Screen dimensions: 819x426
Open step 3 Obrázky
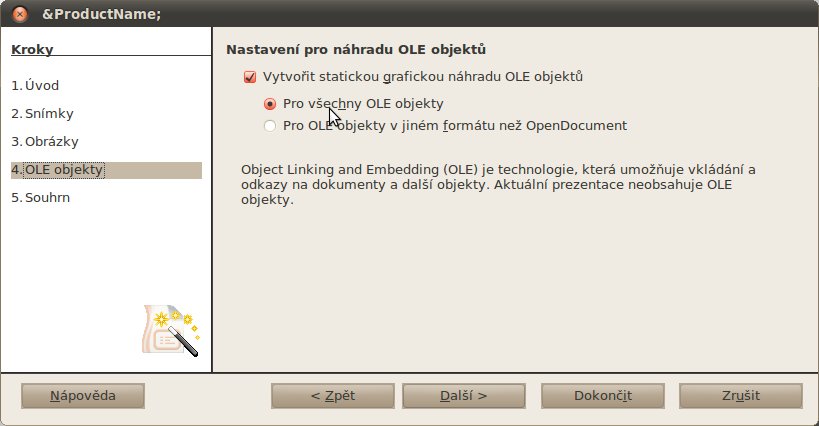(45, 142)
